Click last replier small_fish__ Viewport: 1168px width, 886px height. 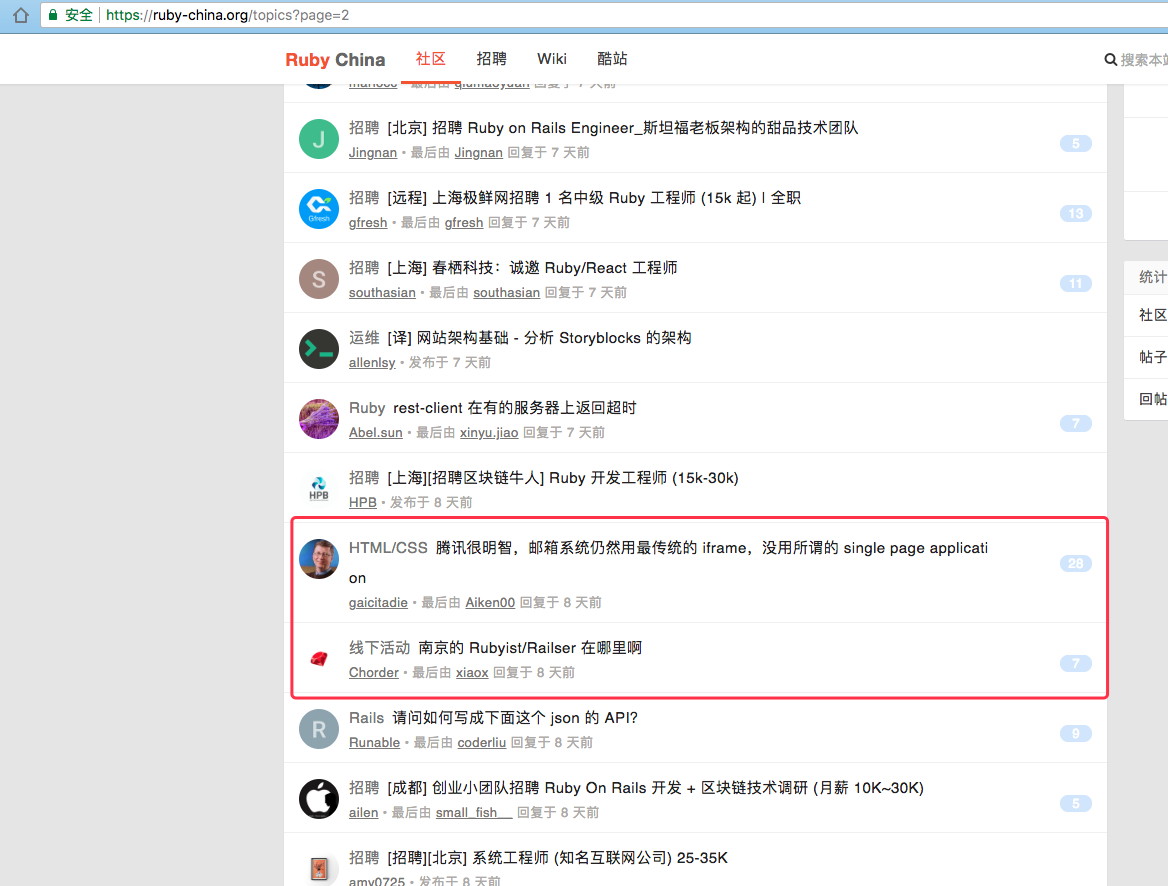click(474, 813)
